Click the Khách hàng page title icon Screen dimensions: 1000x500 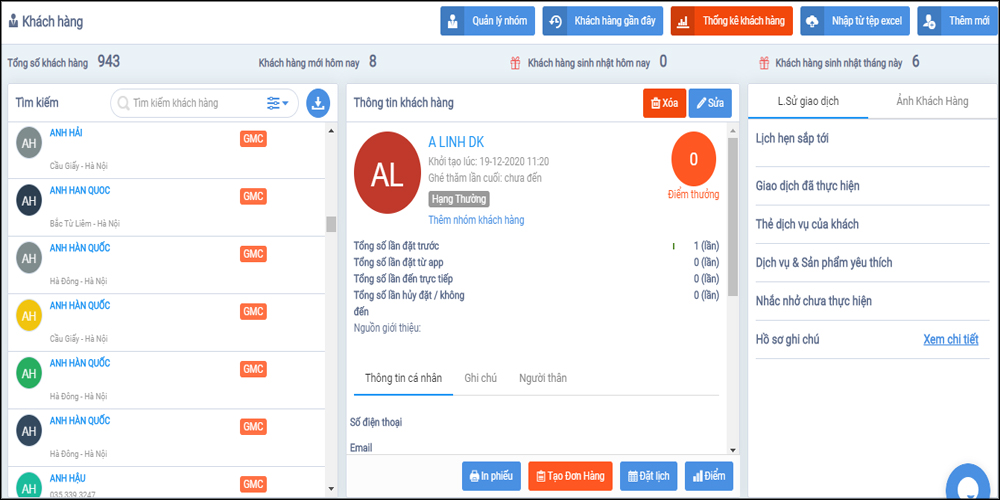click(x=13, y=21)
